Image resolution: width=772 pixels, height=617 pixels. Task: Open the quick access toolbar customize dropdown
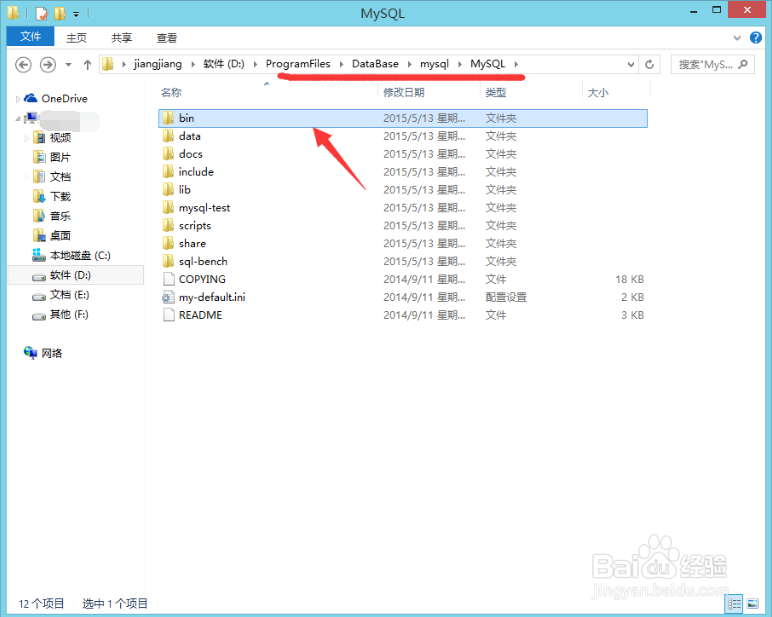click(x=76, y=14)
